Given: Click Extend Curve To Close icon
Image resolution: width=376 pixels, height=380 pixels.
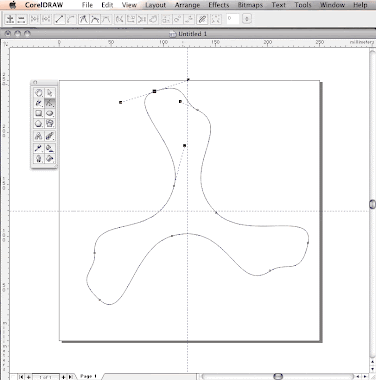Looking at the screenshot, I should (131, 19).
